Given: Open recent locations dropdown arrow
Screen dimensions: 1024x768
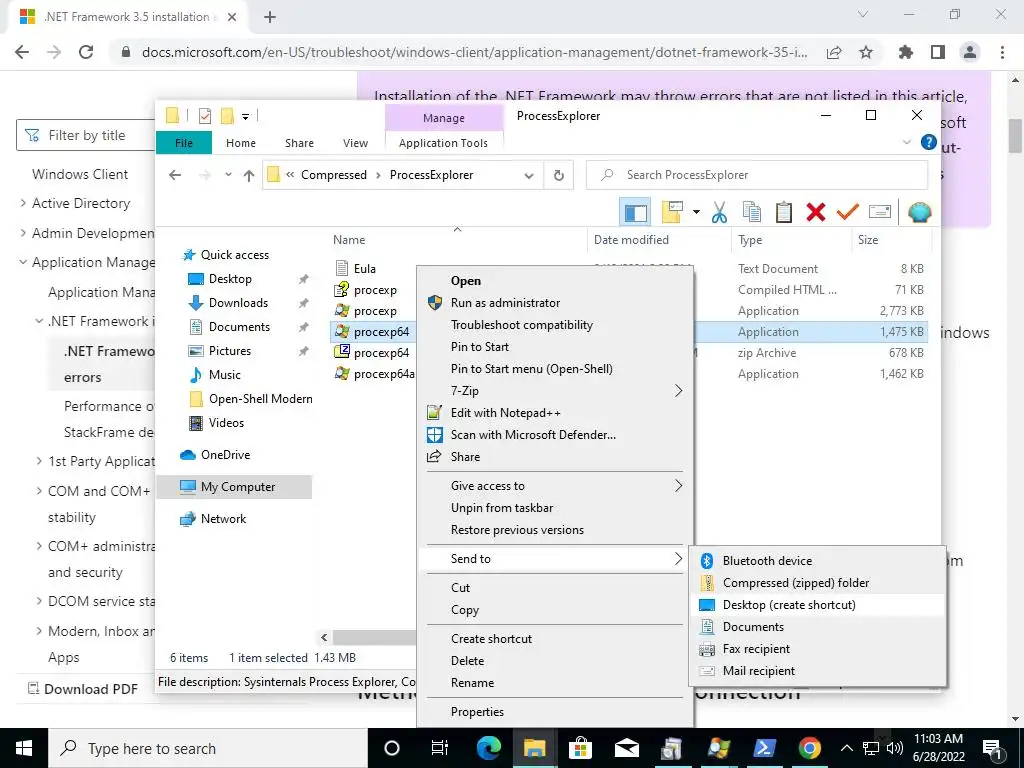Looking at the screenshot, I should click(228, 175).
